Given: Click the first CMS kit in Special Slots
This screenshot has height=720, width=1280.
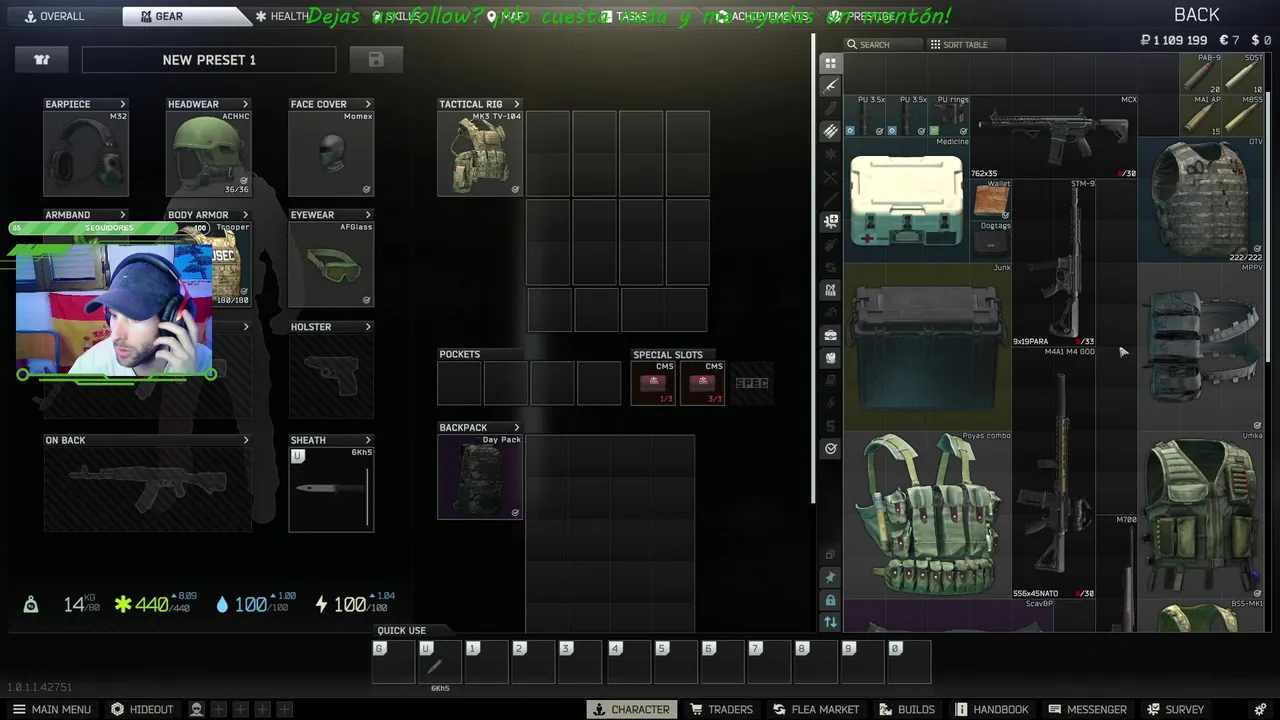Looking at the screenshot, I should [x=654, y=383].
